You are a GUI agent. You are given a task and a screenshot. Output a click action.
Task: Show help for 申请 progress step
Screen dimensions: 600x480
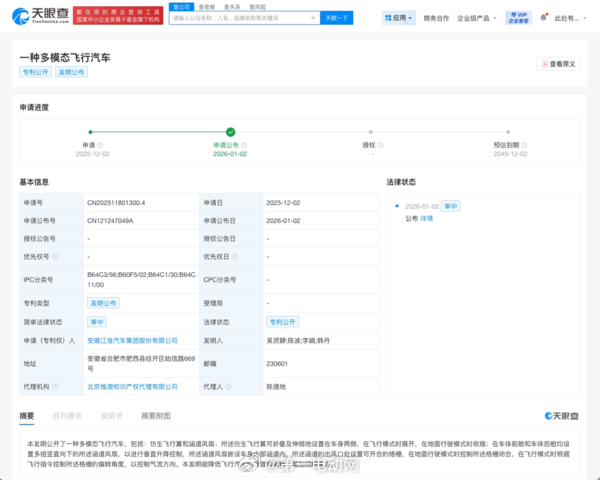100,145
